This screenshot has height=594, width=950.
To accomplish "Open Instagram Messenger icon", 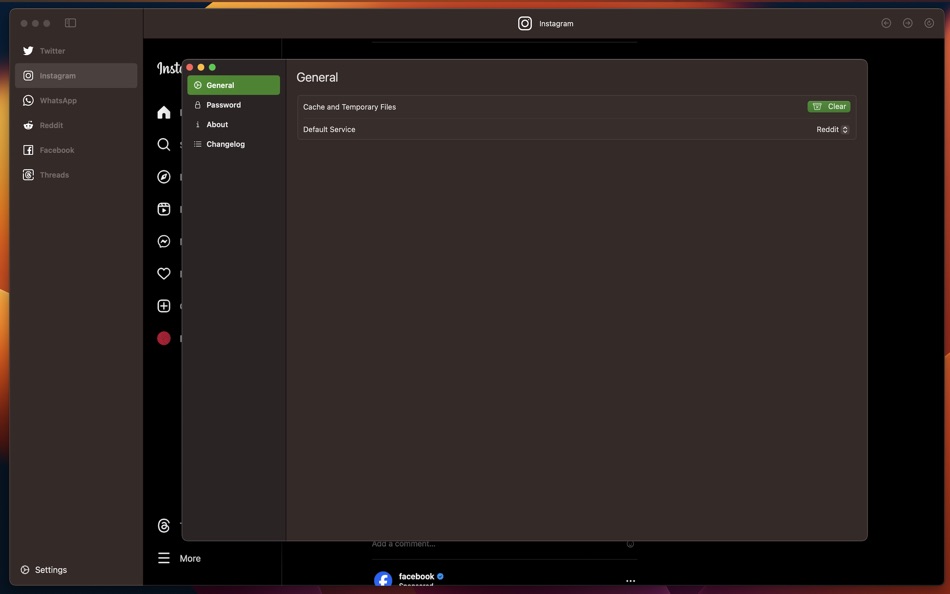I will click(x=164, y=241).
